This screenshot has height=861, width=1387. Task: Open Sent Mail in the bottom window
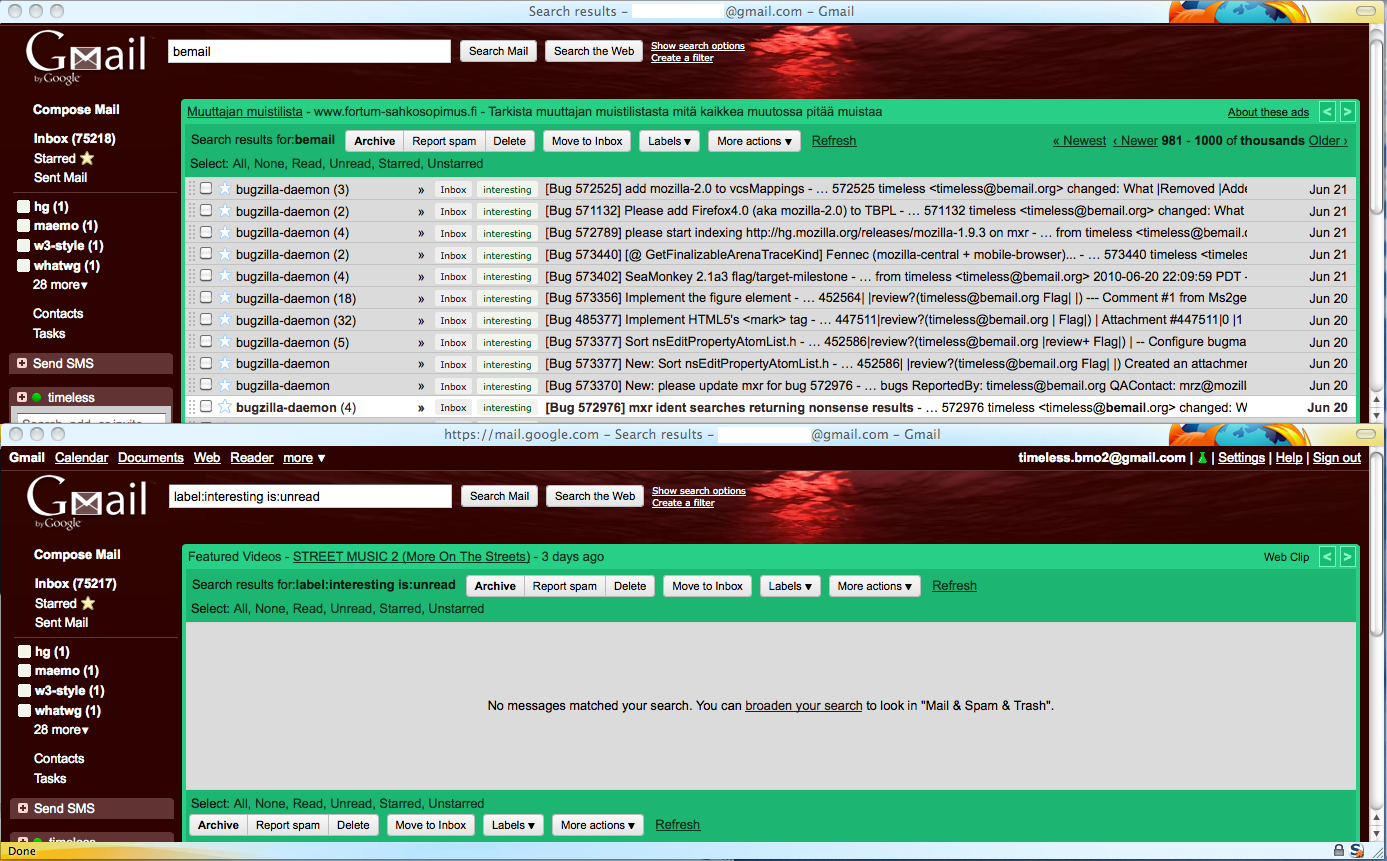[x=62, y=622]
